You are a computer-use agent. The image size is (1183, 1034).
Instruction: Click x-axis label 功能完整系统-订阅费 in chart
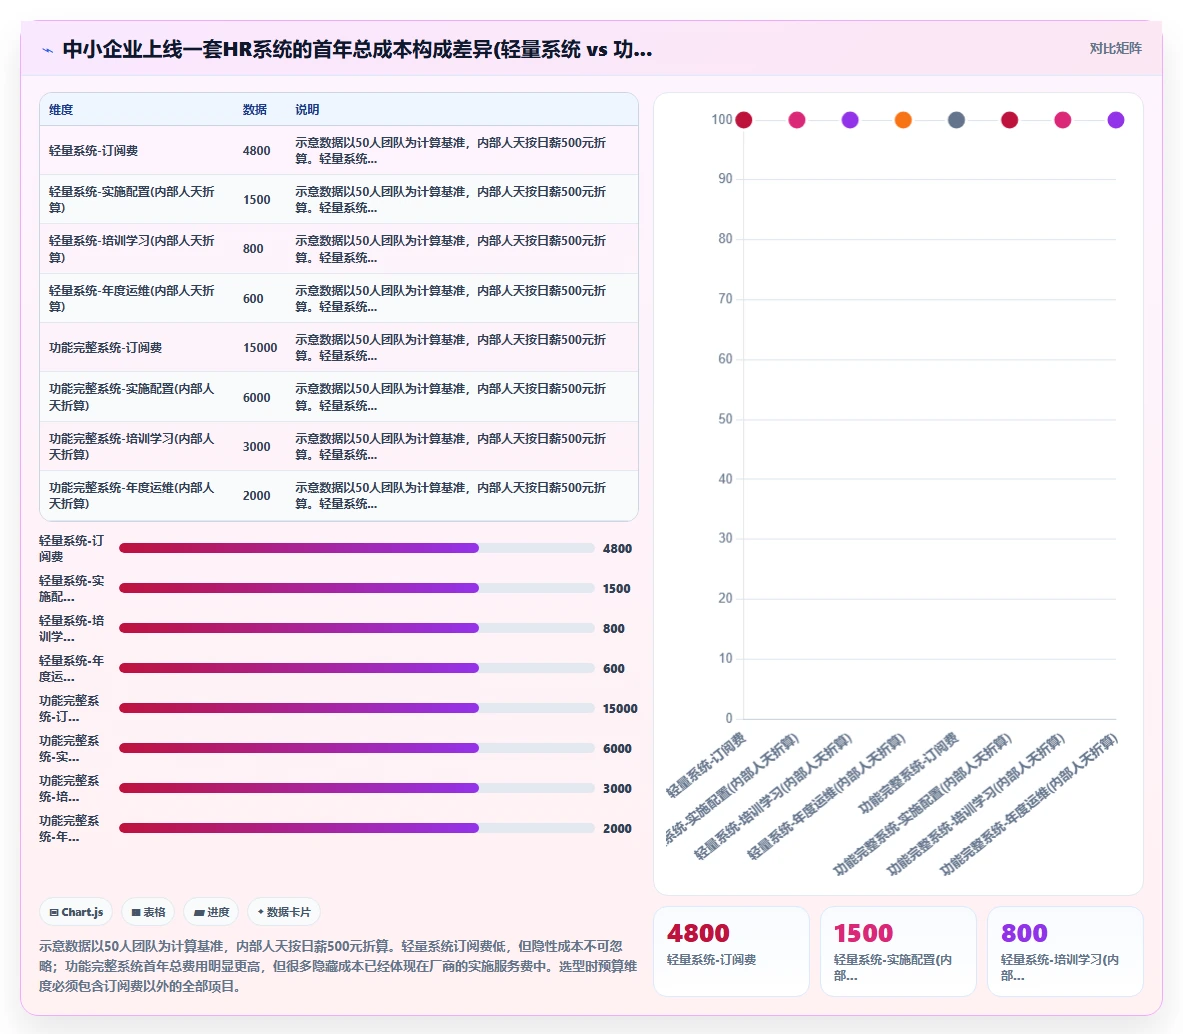pos(908,774)
